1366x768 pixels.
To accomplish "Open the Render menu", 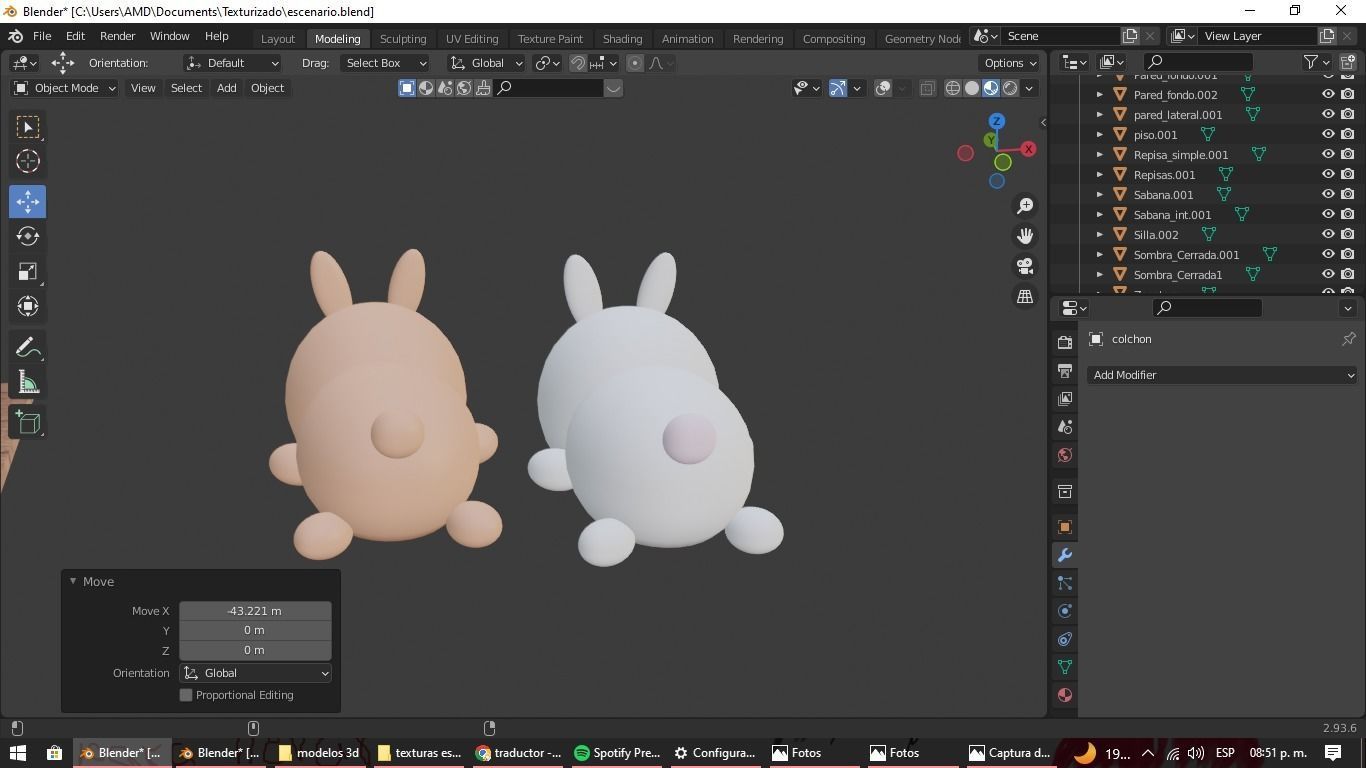I will tap(118, 36).
